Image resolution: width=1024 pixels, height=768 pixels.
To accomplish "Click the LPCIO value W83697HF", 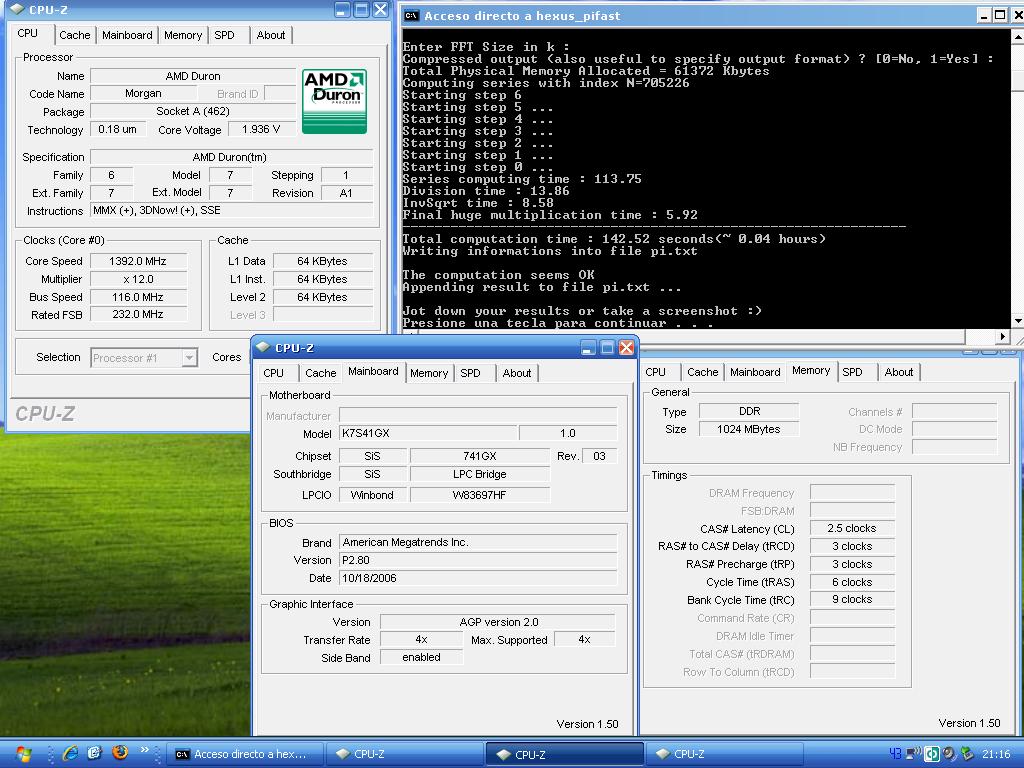I will (480, 495).
